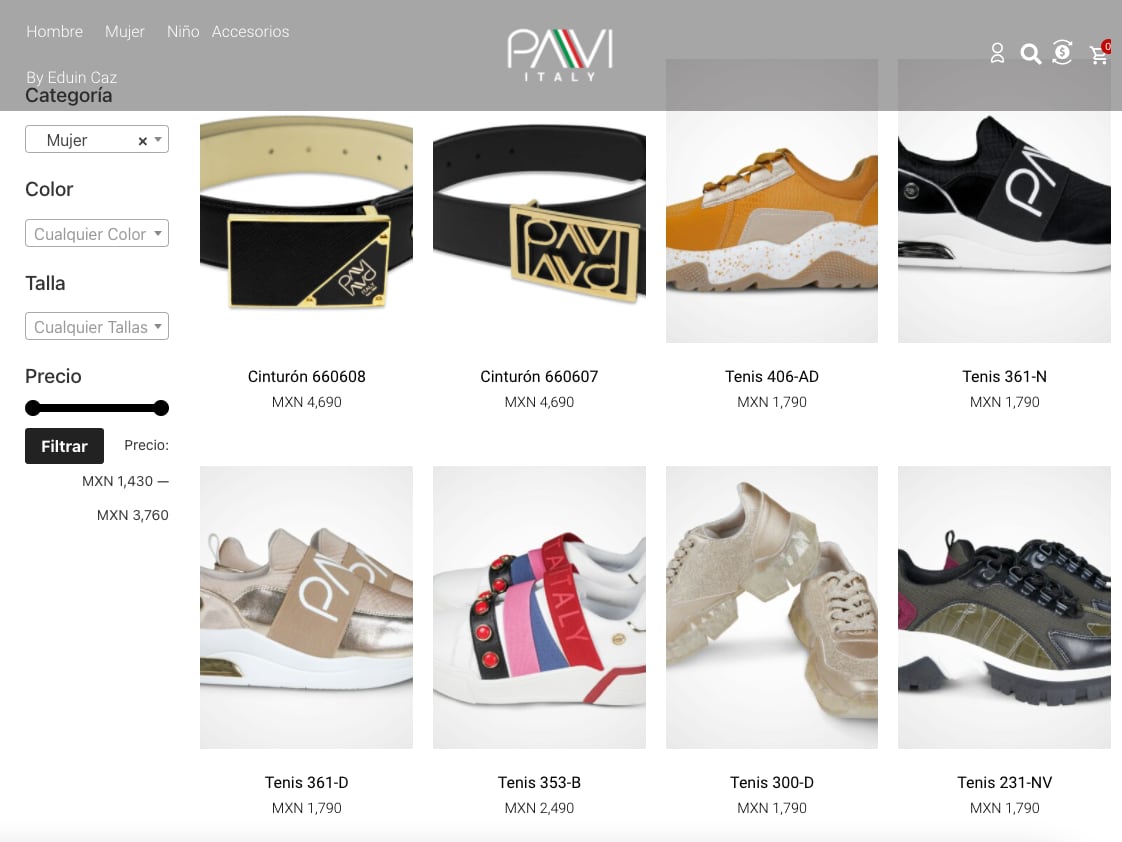Expand the Categoría dropdown arrow
Image resolution: width=1122 pixels, height=842 pixels.
pos(158,139)
